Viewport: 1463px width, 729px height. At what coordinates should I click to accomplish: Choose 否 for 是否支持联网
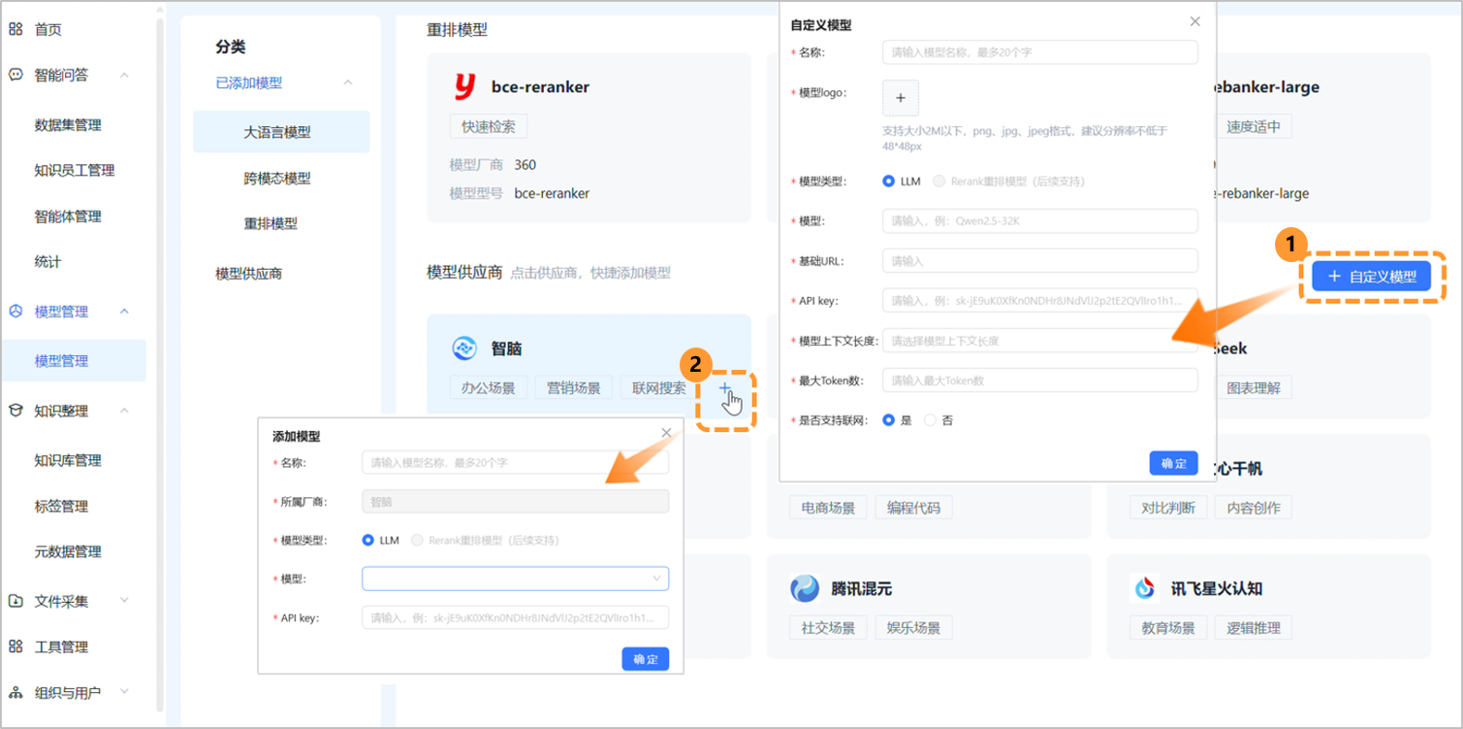(x=929, y=420)
